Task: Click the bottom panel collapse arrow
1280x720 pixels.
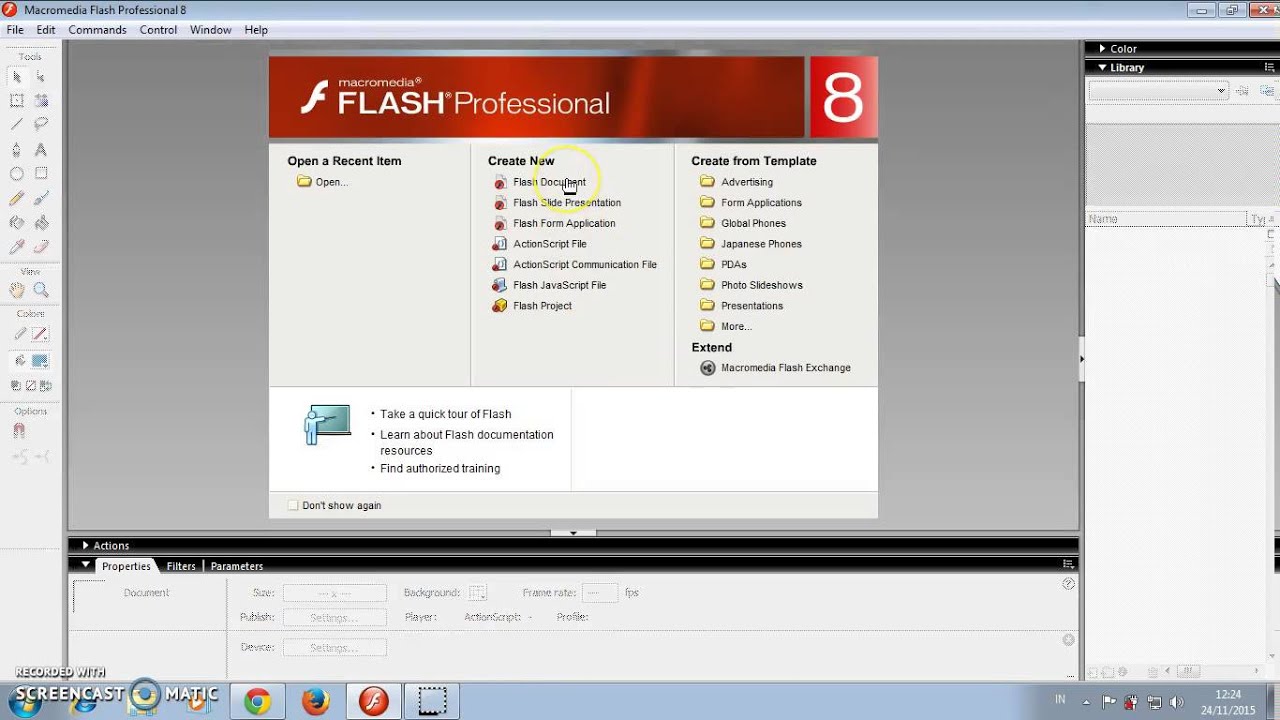Action: (573, 533)
